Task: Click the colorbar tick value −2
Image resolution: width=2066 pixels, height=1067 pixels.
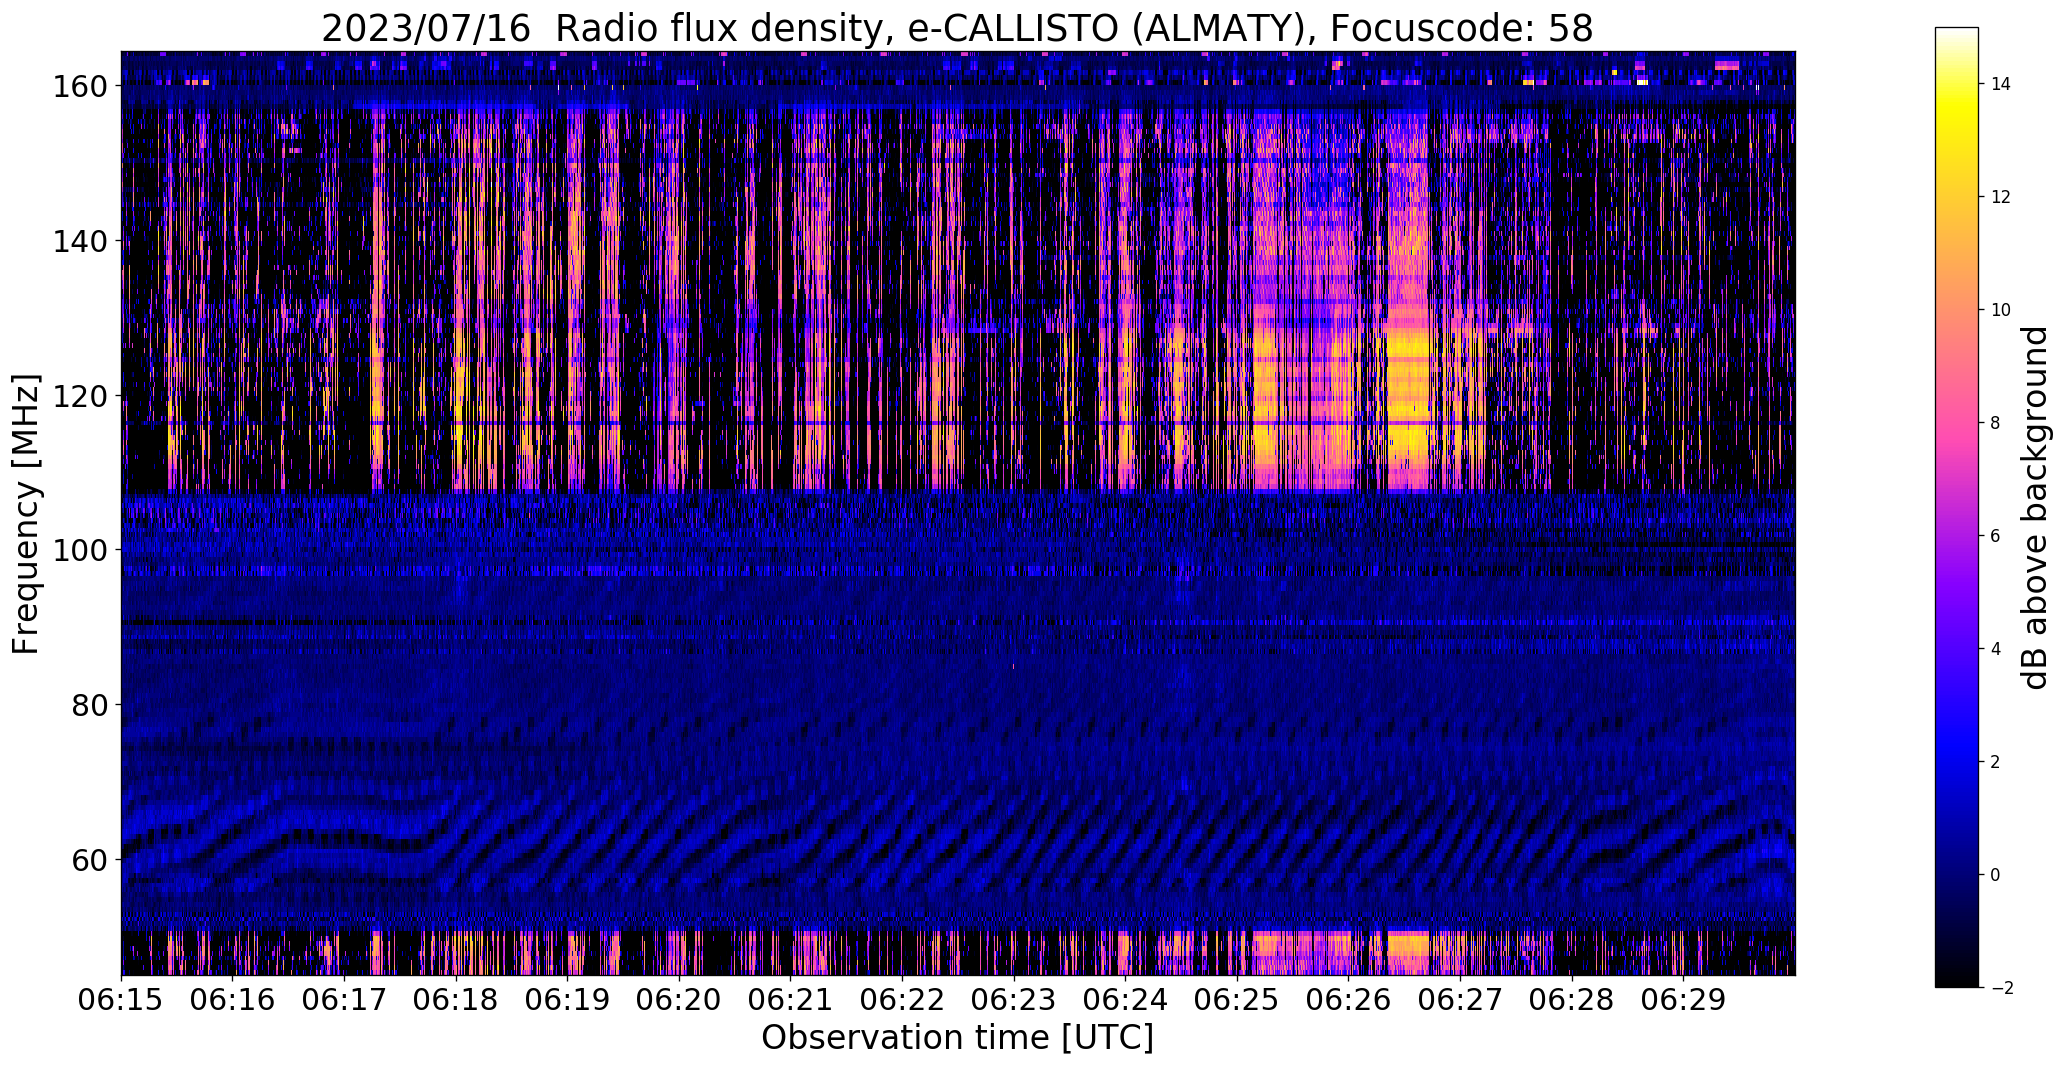Action: point(2001,988)
